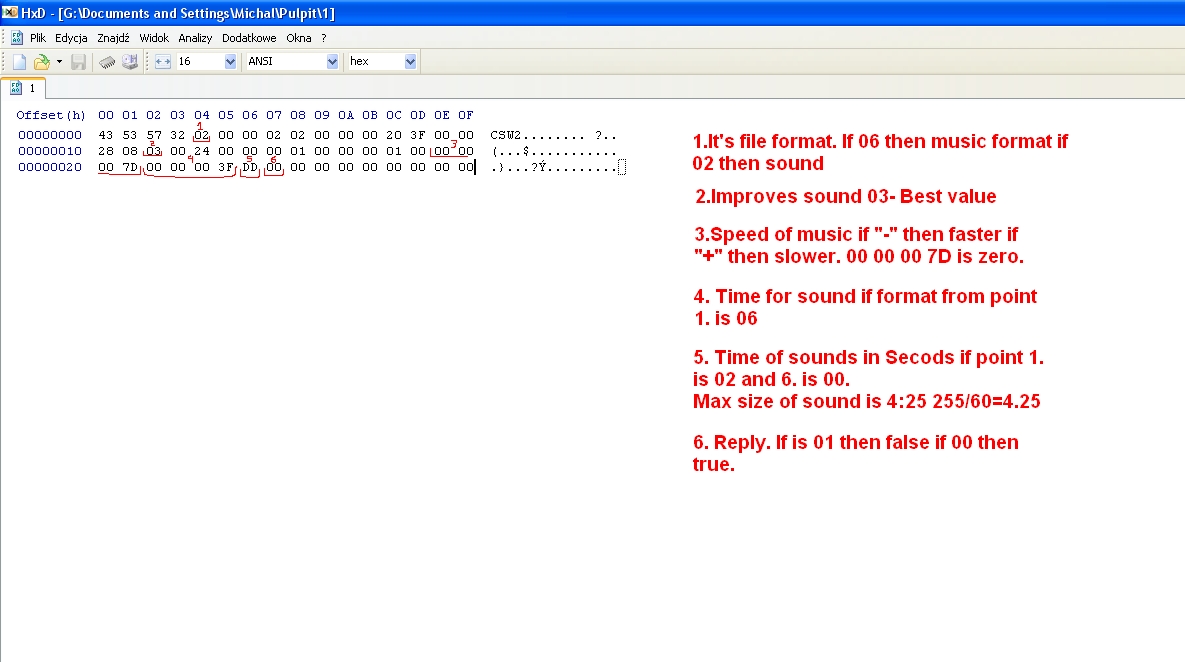Click the bytes-per-row width icon
Image resolution: width=1185 pixels, height=662 pixels.
click(x=163, y=62)
